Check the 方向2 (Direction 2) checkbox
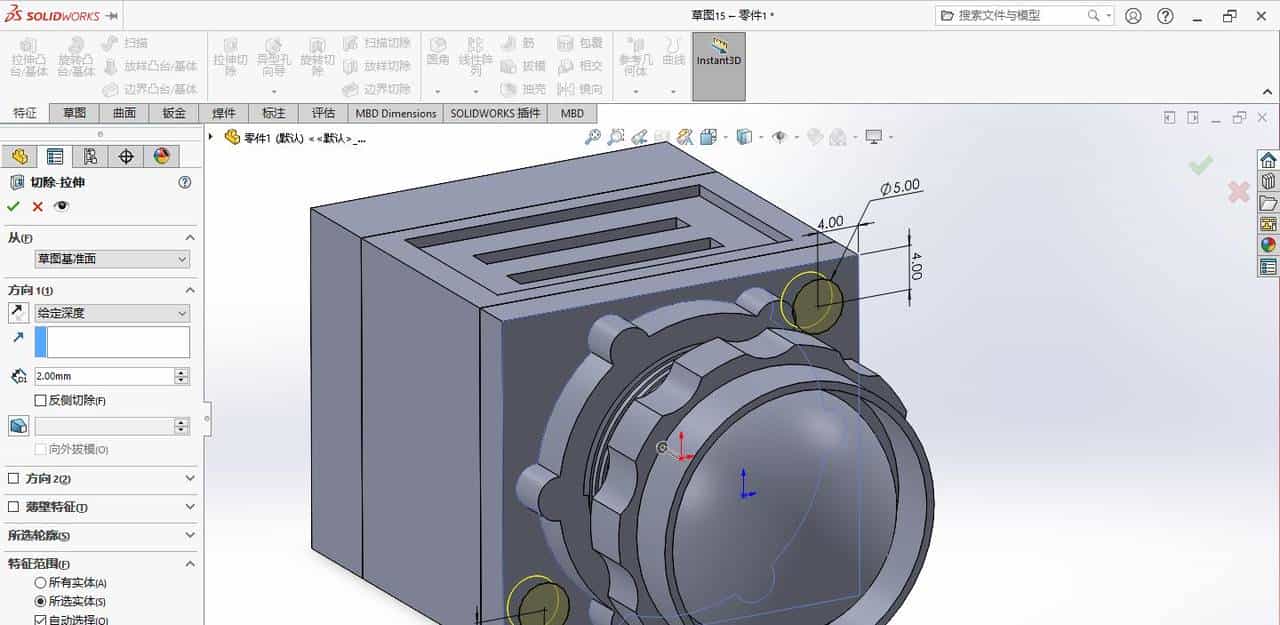1280x625 pixels. pos(15,478)
